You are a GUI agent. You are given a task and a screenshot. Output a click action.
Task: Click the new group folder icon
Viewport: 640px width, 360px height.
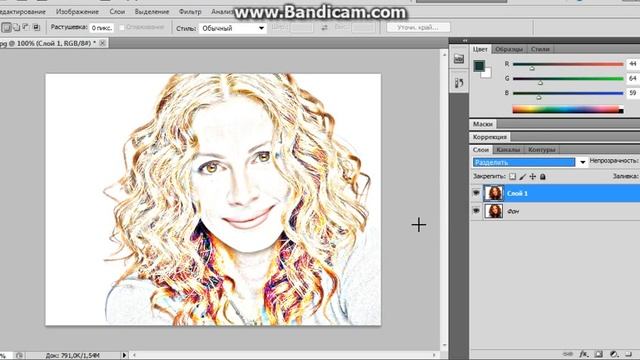(x=629, y=354)
